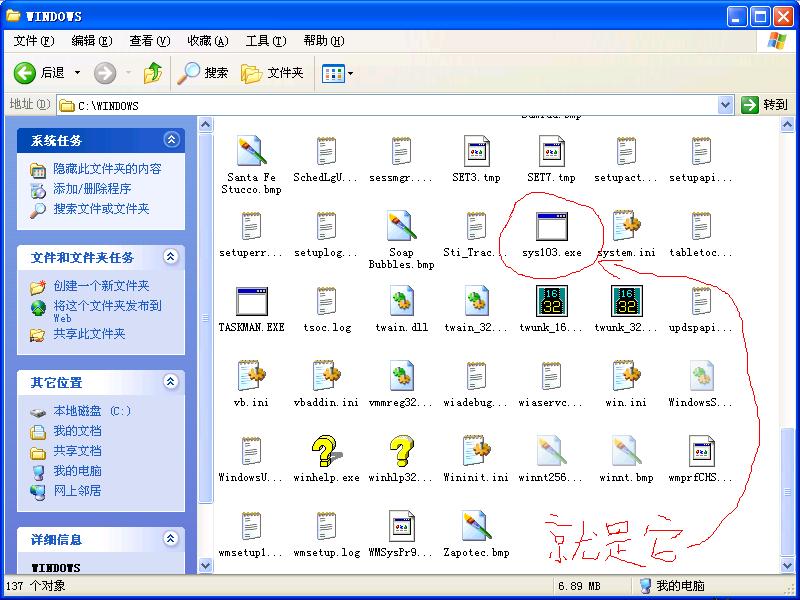Select the TASKMAN.EXE file icon
The image size is (800, 600).
point(252,302)
